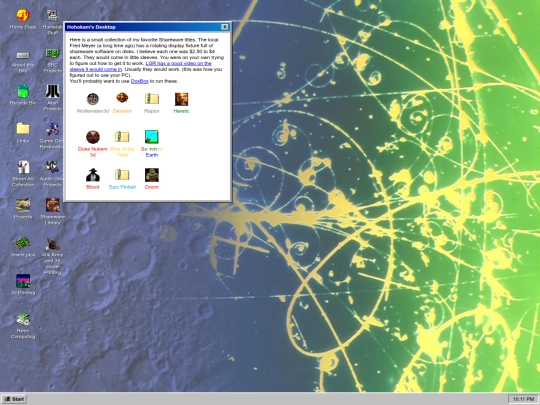Image resolution: width=540 pixels, height=405 pixels.
Task: Open the SBC Projects desktop icon
Action: 52,60
